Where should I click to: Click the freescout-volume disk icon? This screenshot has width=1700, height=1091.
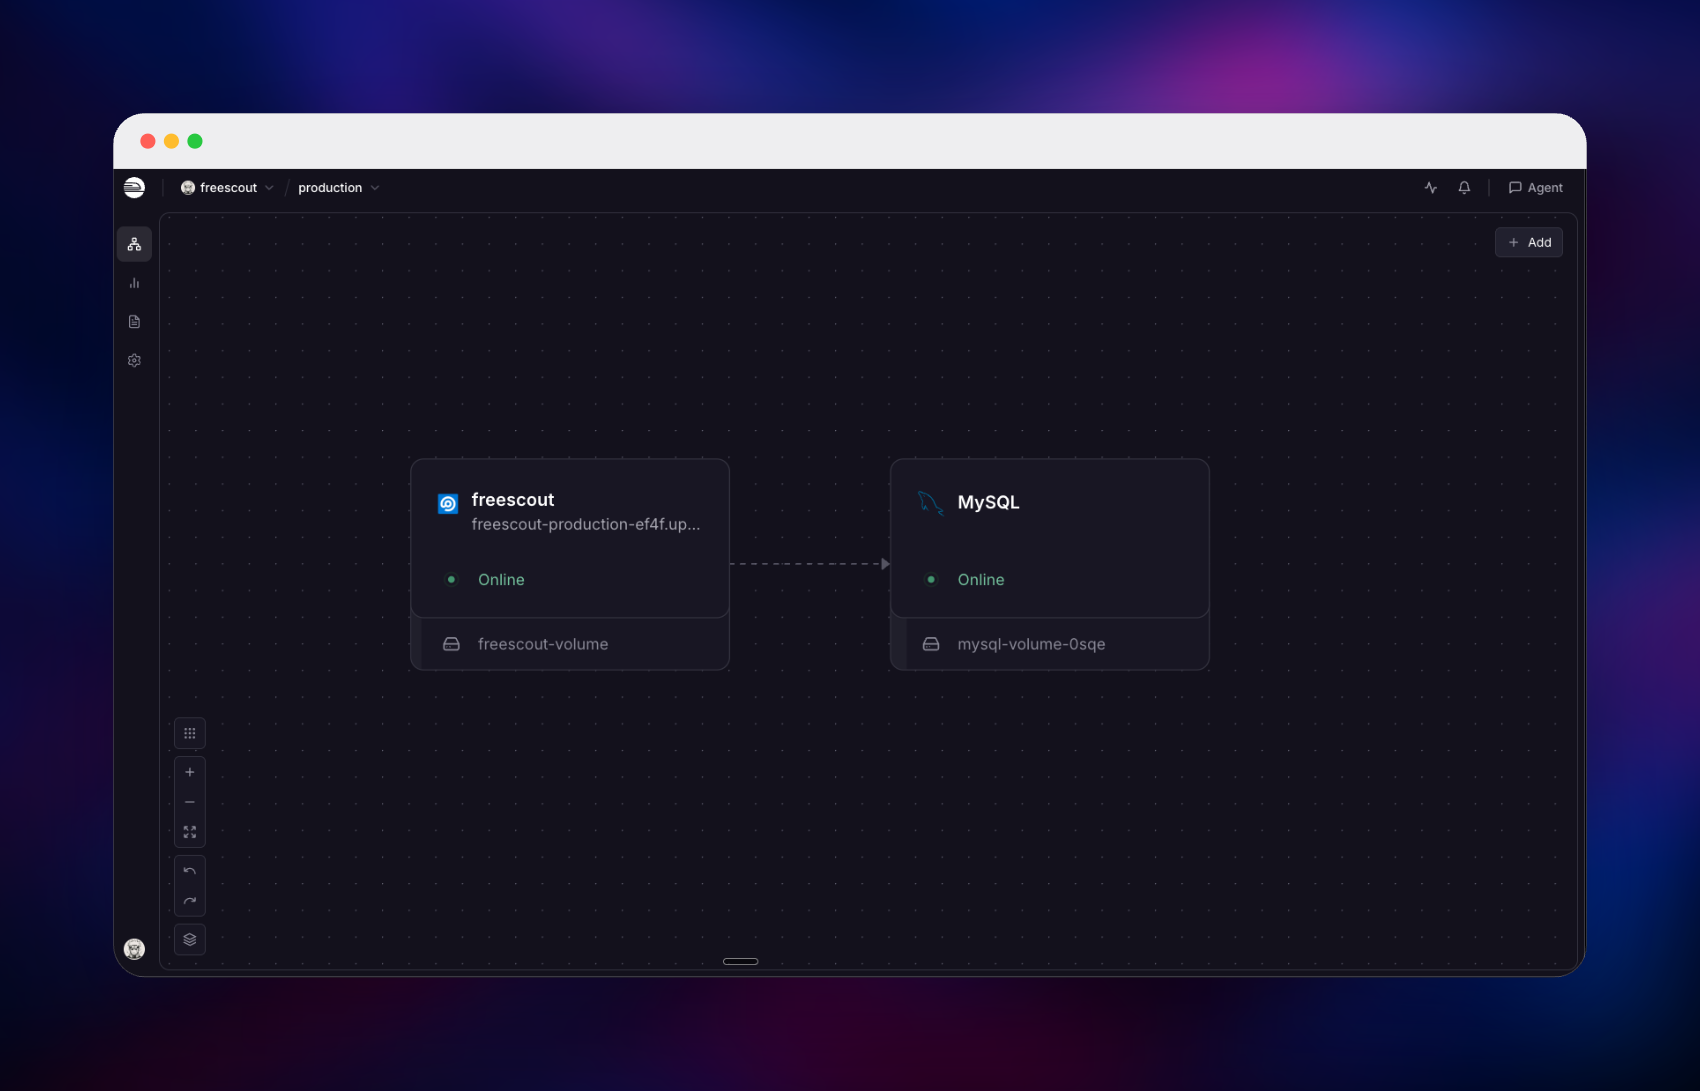[451, 645]
